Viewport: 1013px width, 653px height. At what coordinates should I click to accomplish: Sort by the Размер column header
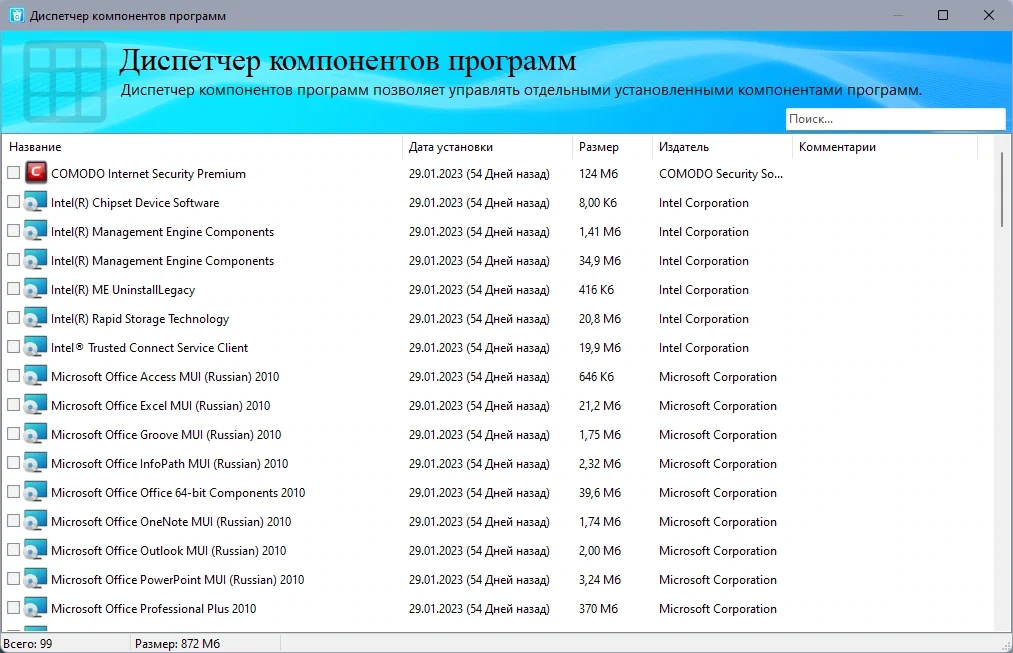pyautogui.click(x=612, y=147)
